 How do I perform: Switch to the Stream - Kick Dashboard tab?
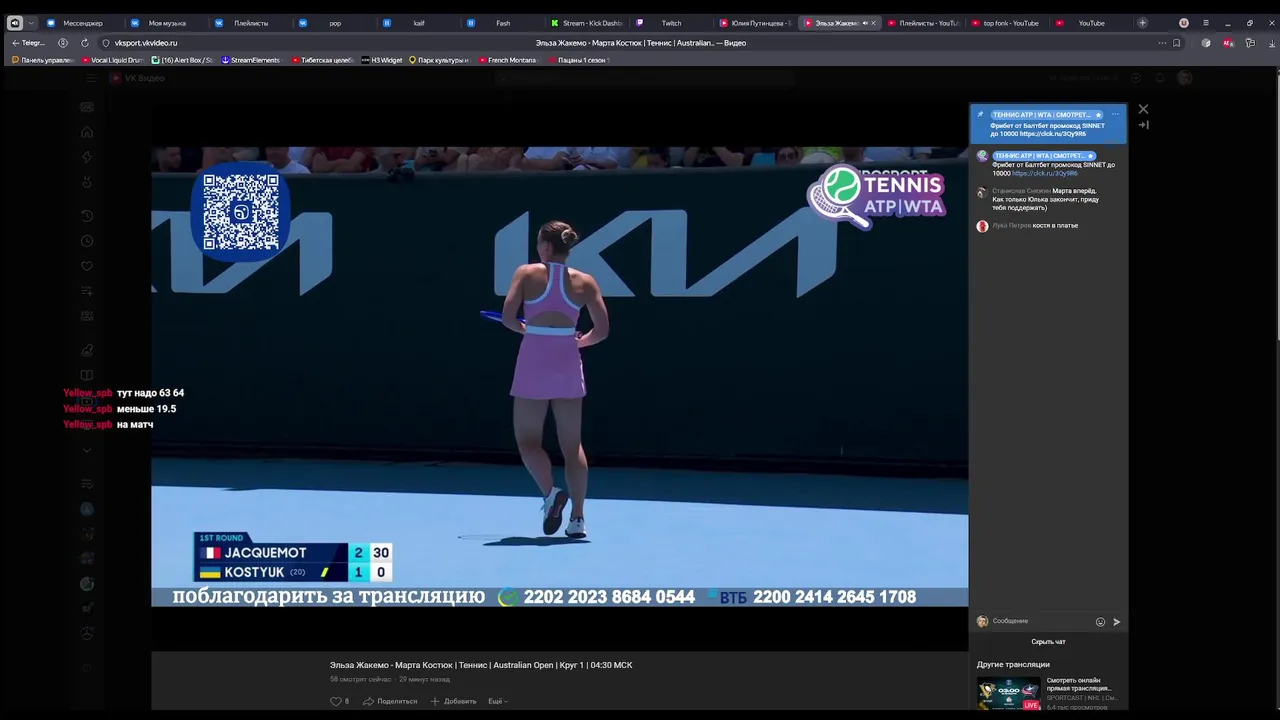coord(587,23)
